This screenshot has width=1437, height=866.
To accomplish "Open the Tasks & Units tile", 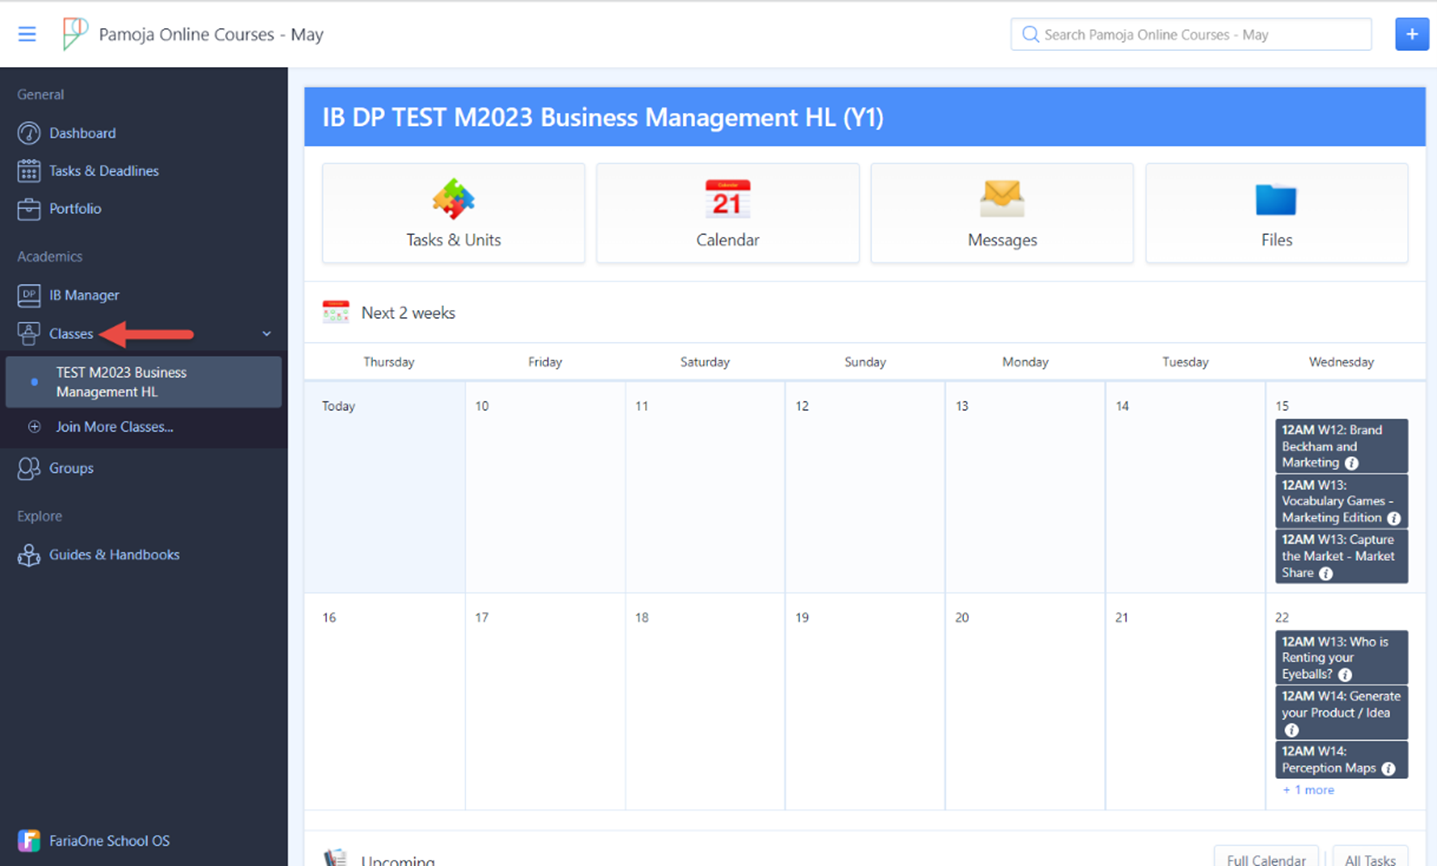I will [x=453, y=213].
